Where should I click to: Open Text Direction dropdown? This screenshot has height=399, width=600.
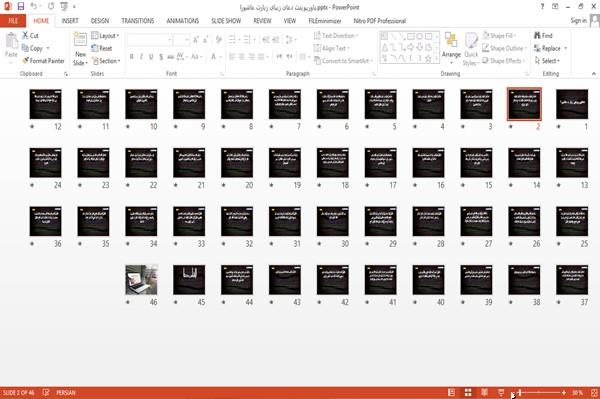(x=336, y=36)
